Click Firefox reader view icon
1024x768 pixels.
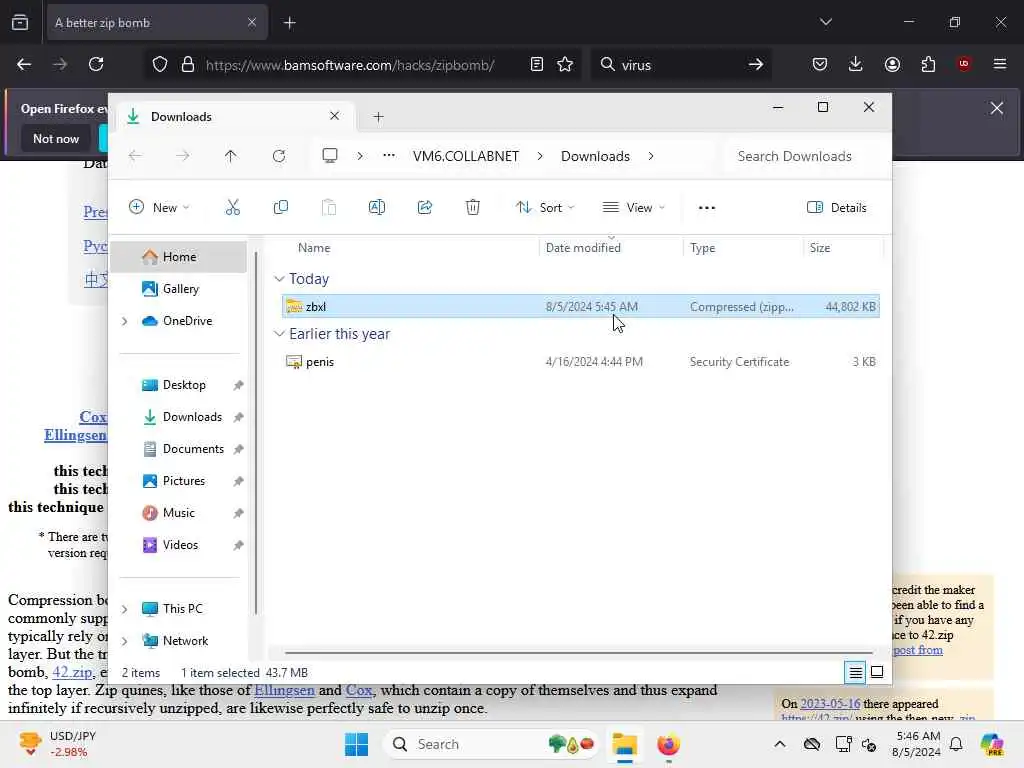click(x=536, y=64)
